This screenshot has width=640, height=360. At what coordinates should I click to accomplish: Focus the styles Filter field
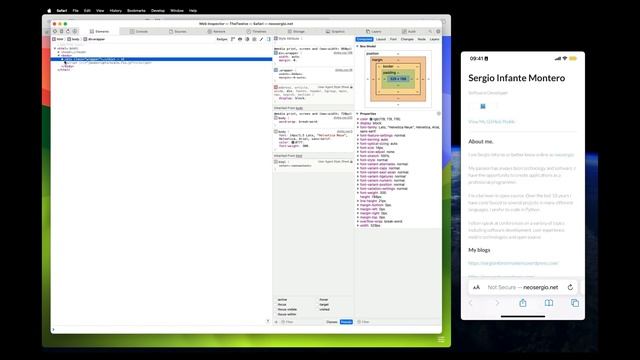302,322
